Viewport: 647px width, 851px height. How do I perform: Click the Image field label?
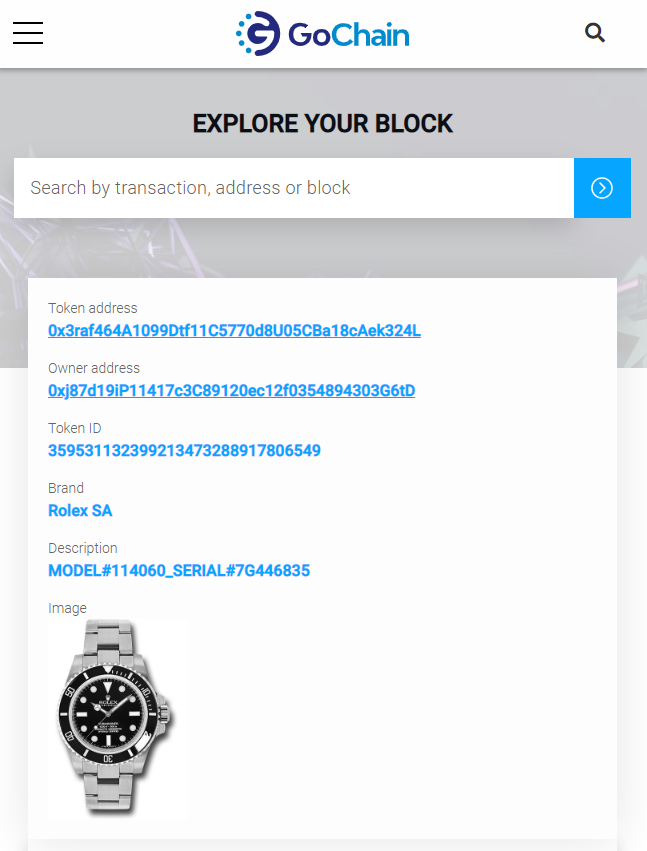(67, 608)
